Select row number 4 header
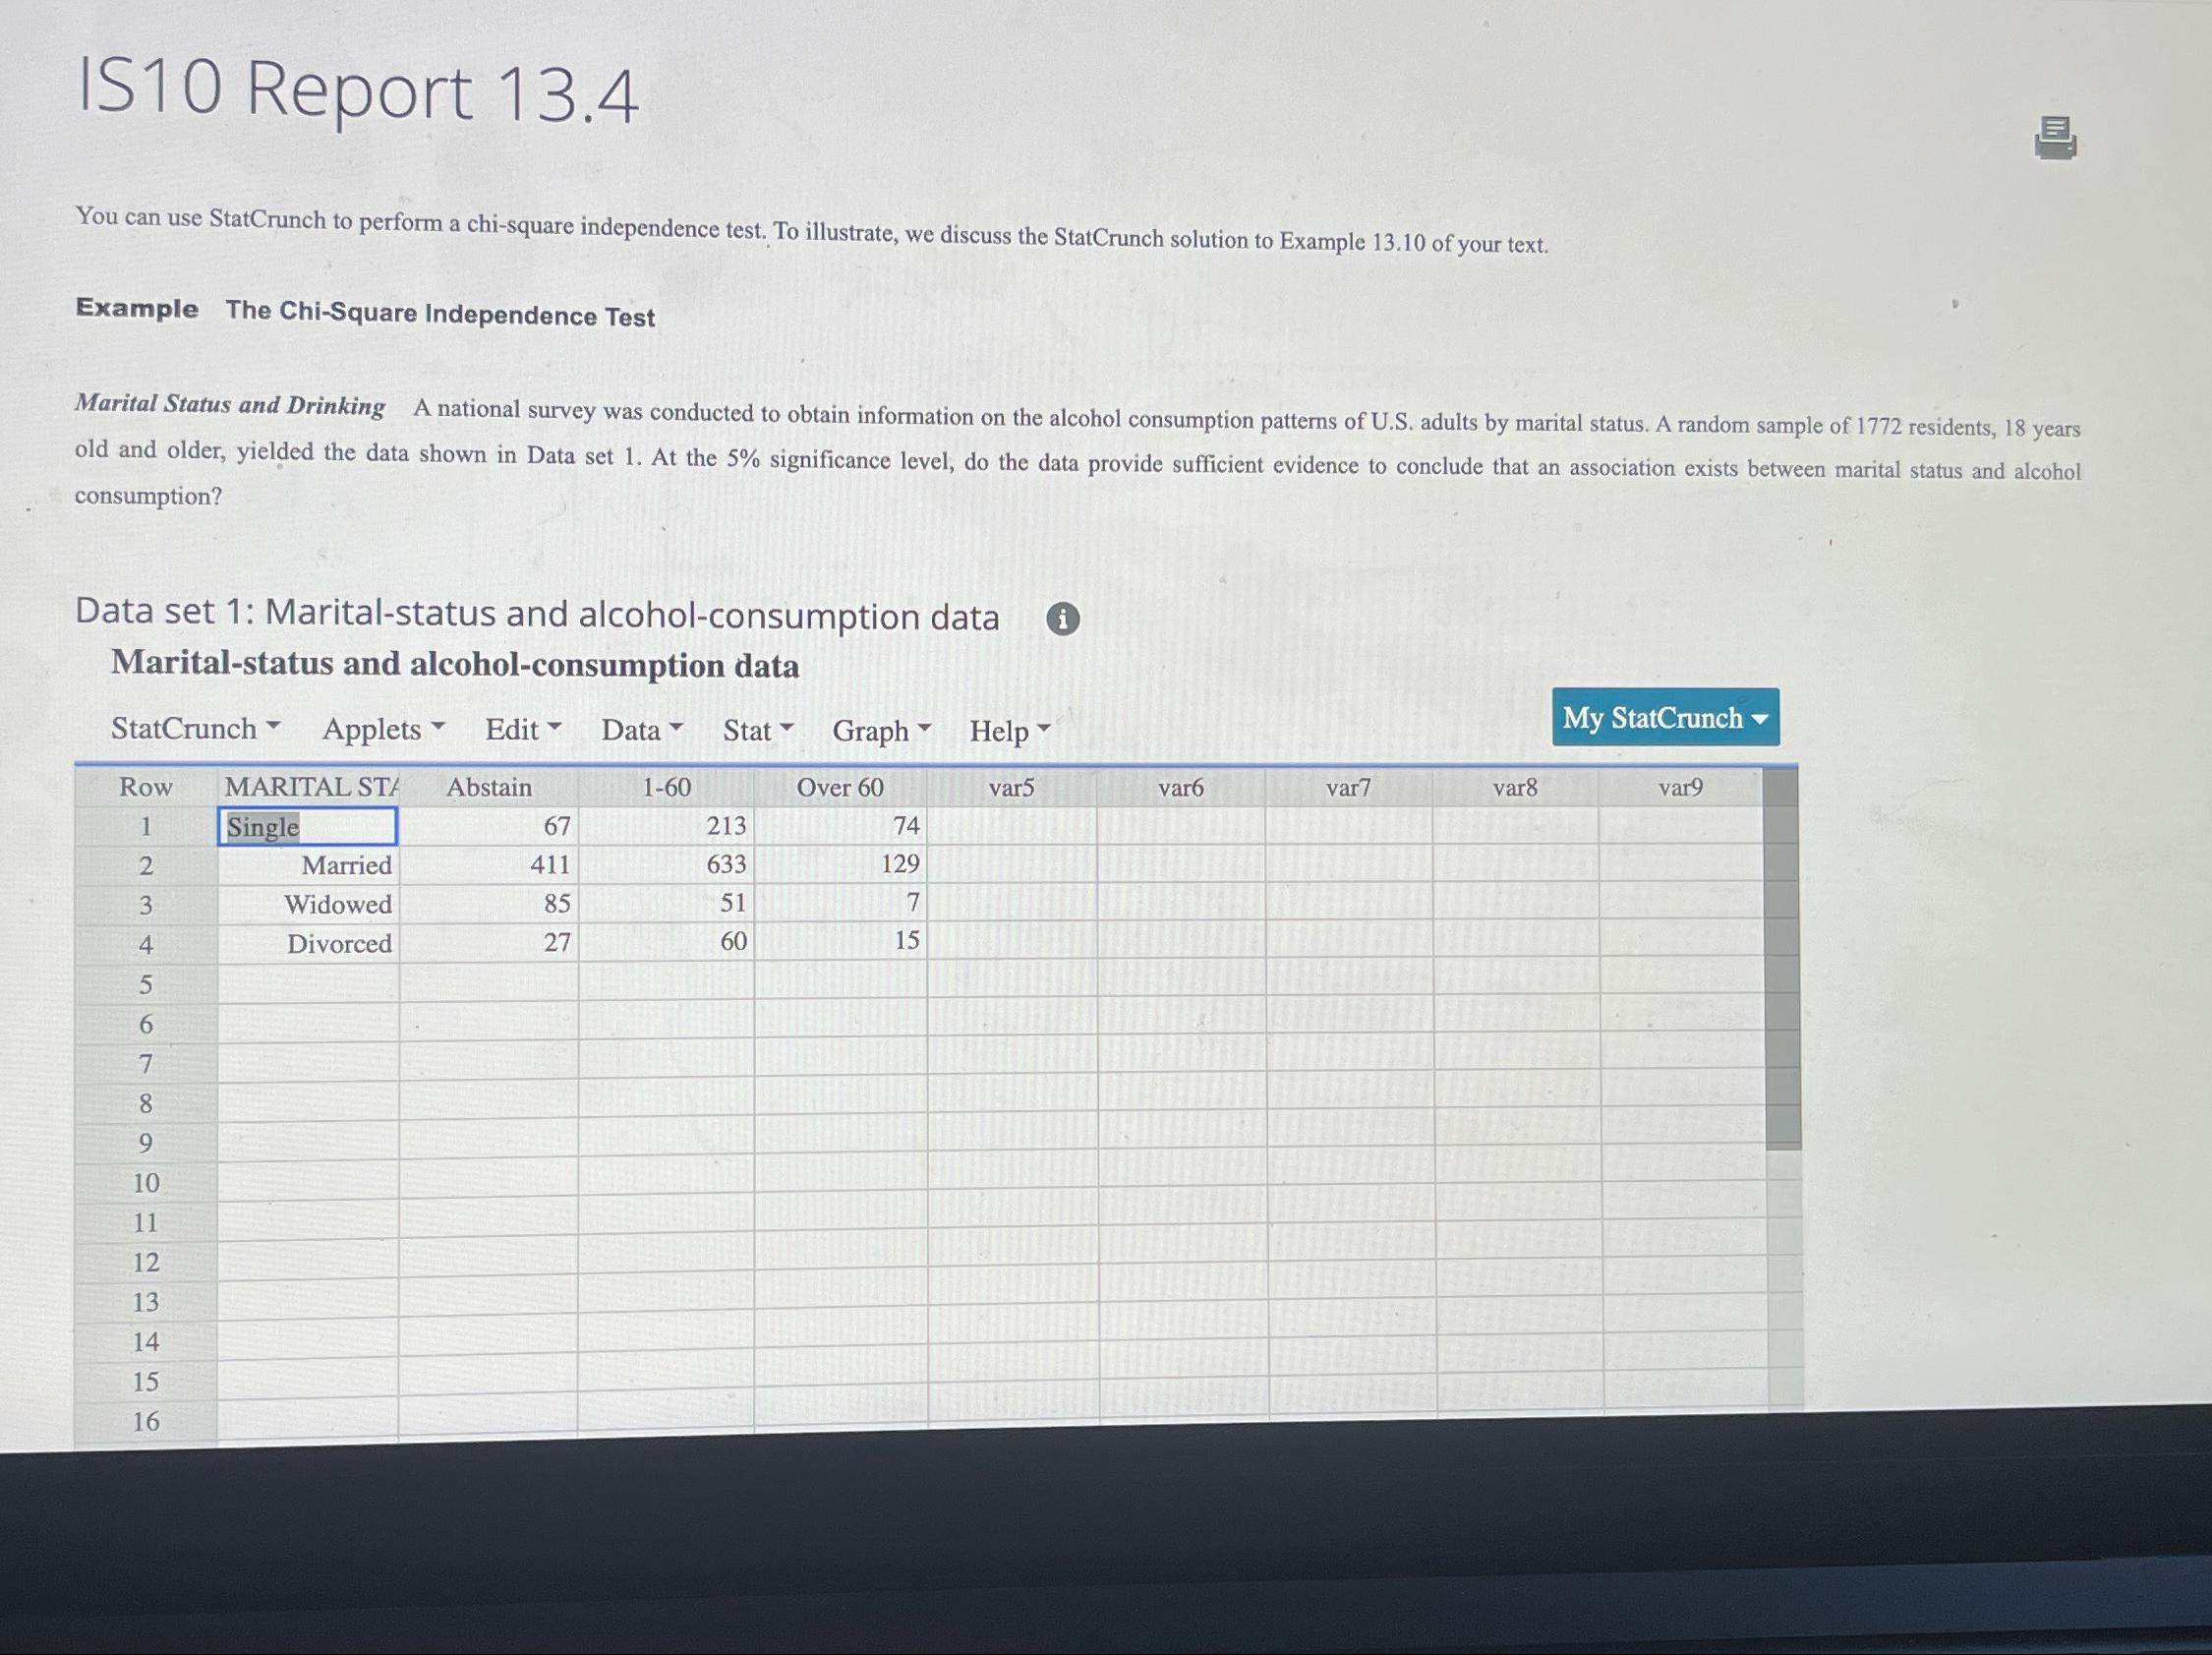2212x1655 pixels. (x=146, y=944)
